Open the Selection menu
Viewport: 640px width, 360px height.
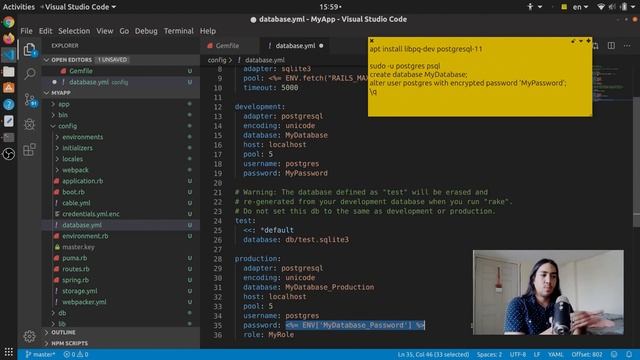click(74, 31)
